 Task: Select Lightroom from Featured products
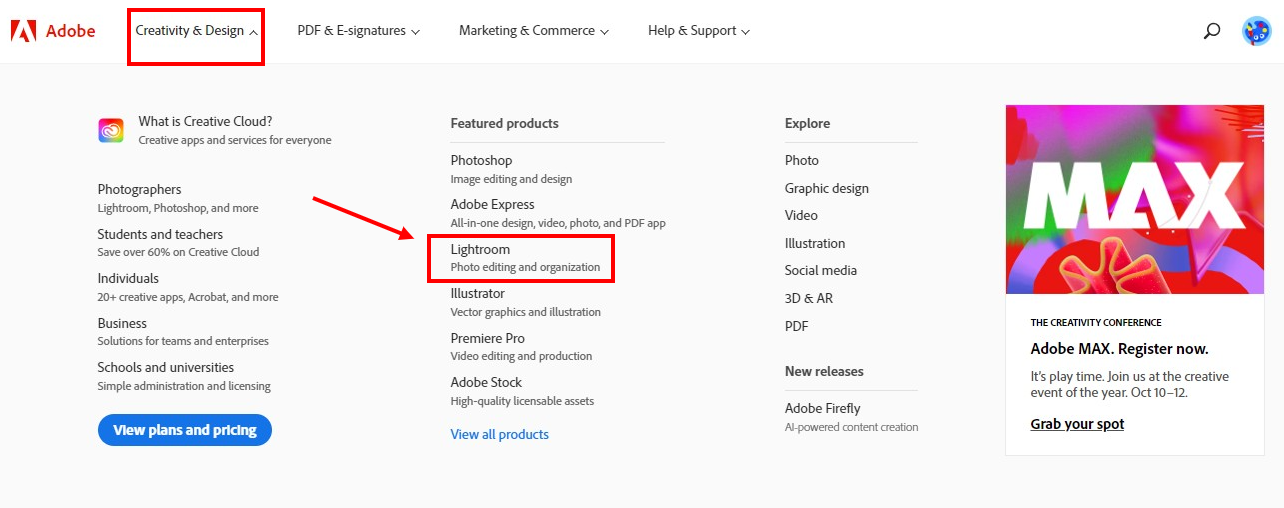pos(480,249)
